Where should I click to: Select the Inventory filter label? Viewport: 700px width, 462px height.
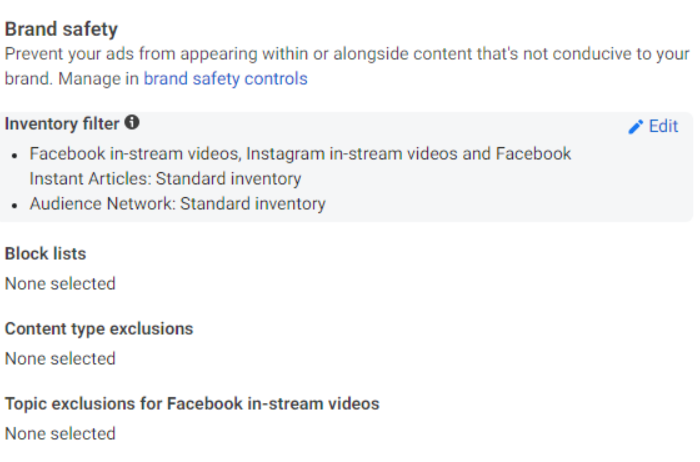click(62, 124)
